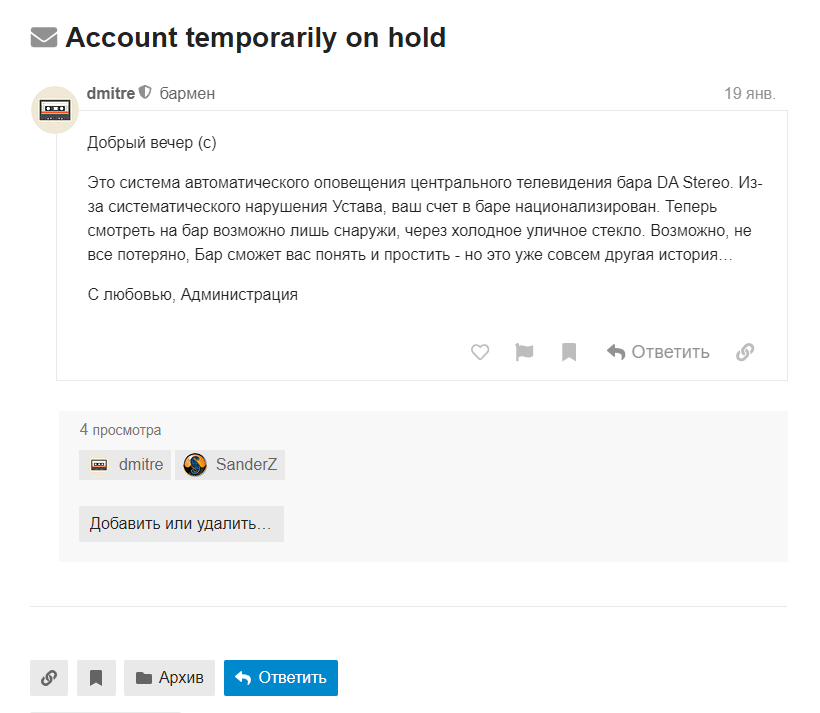
Task: Click the бармен user title text
Action: (187, 93)
